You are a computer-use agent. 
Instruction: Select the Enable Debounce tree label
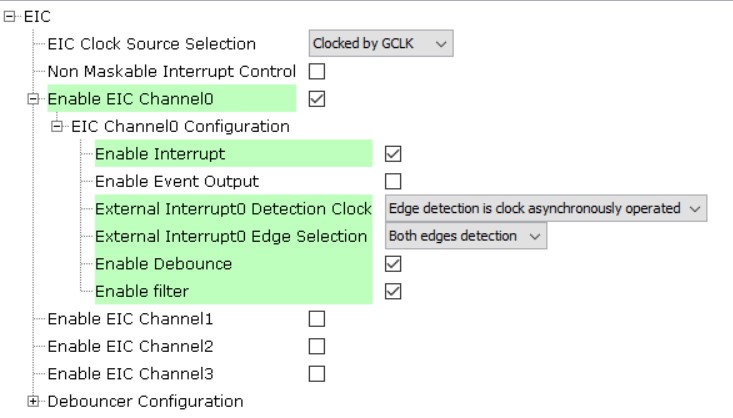[x=163, y=264]
